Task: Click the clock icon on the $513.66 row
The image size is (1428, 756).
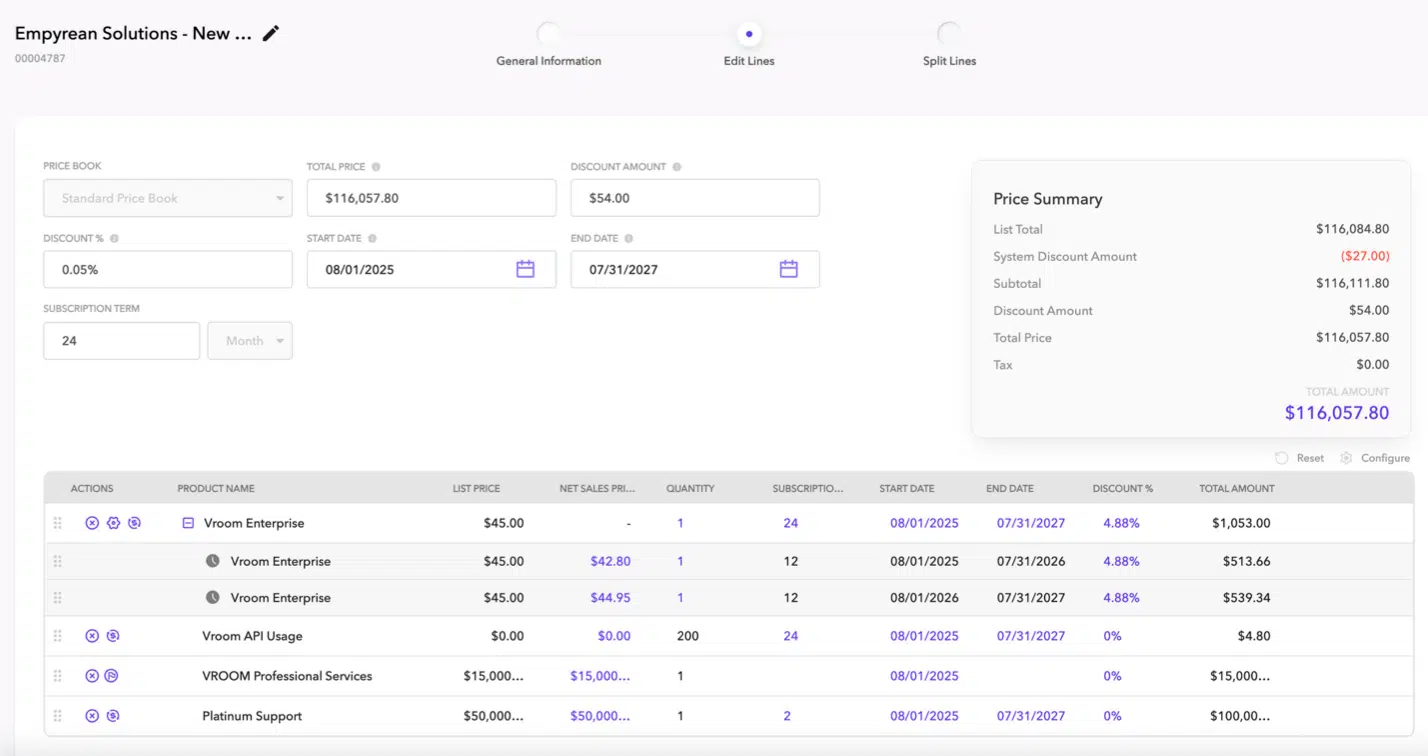Action: coord(212,561)
